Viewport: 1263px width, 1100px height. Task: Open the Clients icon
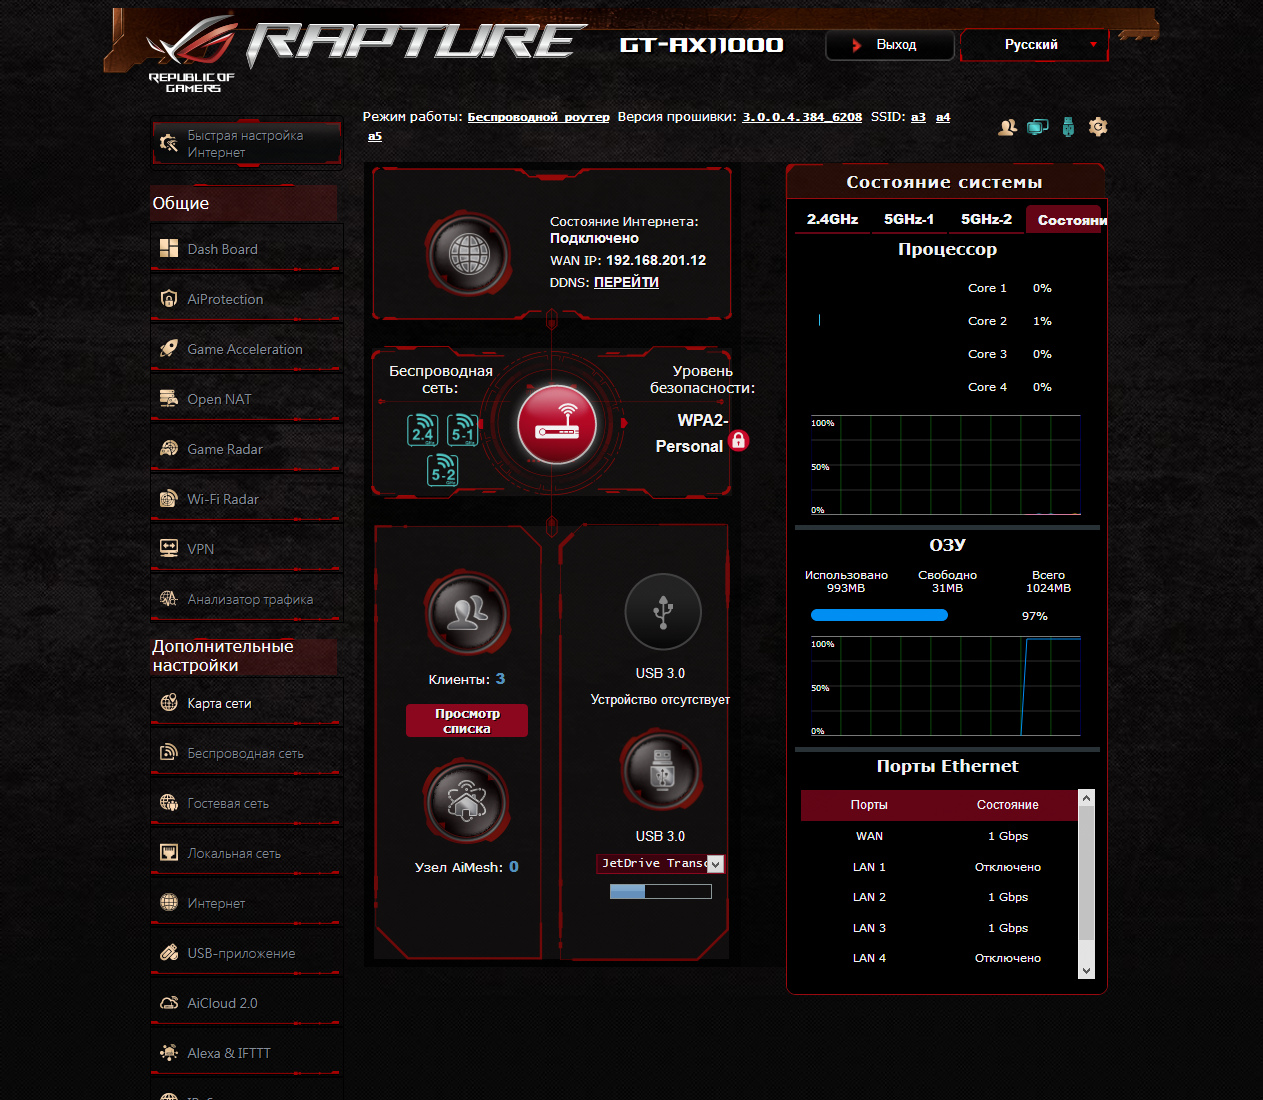coord(466,613)
